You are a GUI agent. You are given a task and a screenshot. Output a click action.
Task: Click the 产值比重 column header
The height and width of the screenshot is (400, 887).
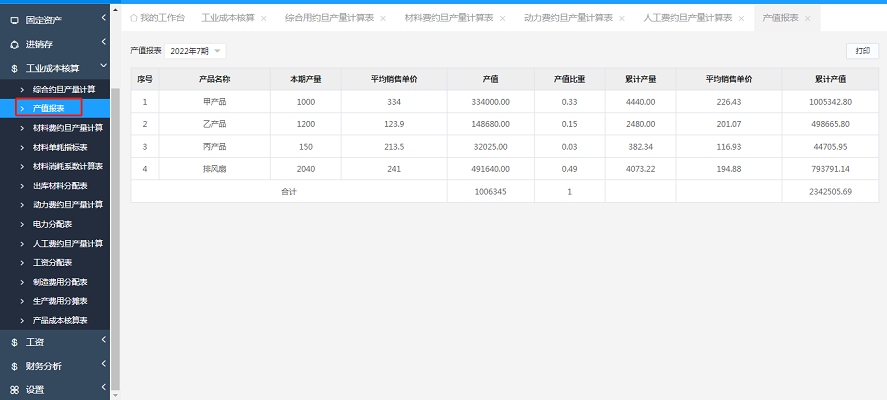pyautogui.click(x=570, y=79)
